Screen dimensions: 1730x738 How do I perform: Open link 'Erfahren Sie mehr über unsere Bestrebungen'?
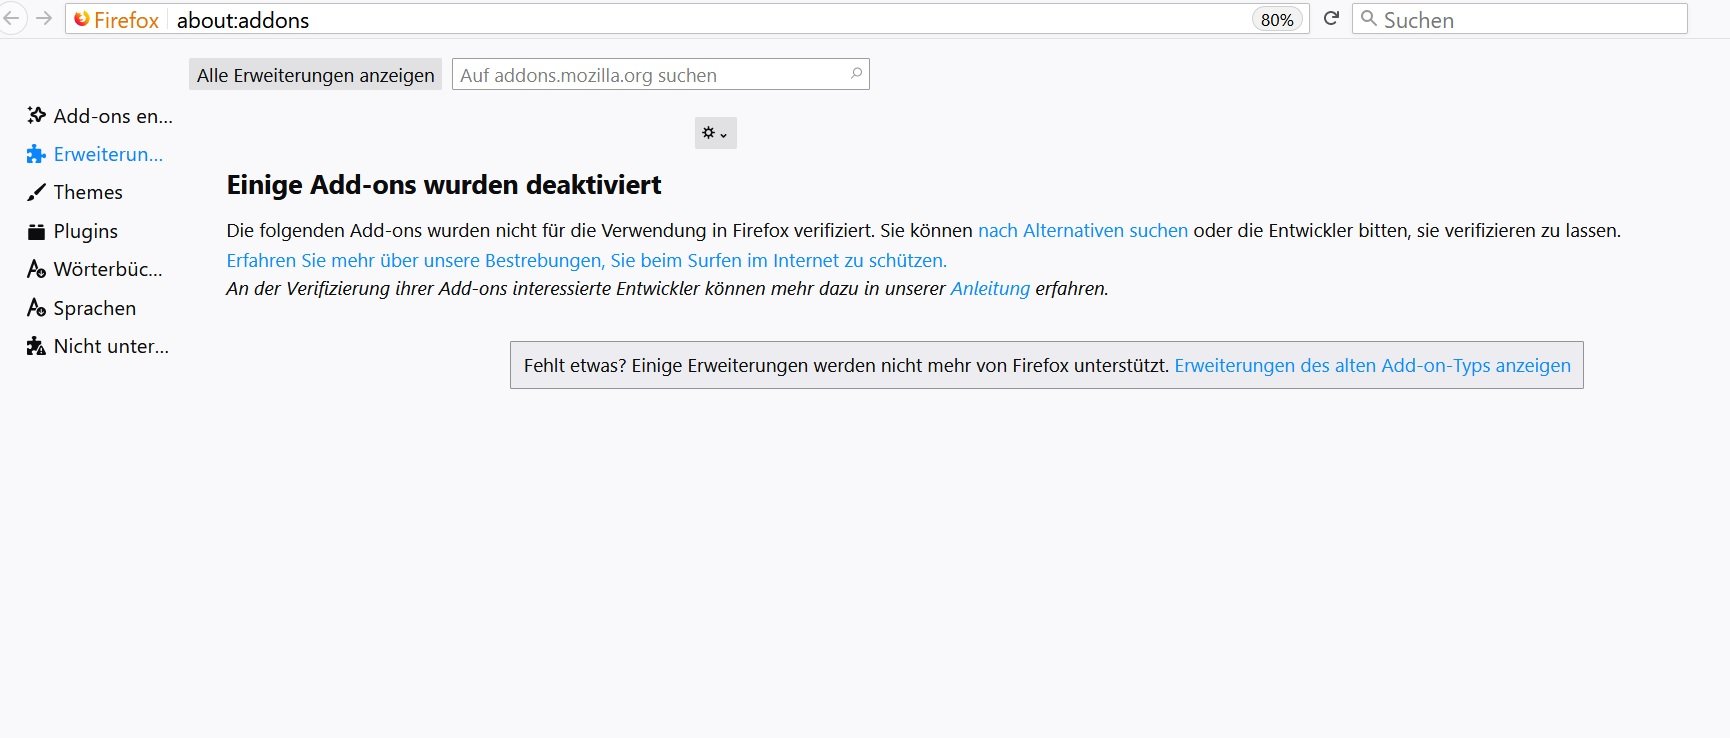click(x=586, y=261)
